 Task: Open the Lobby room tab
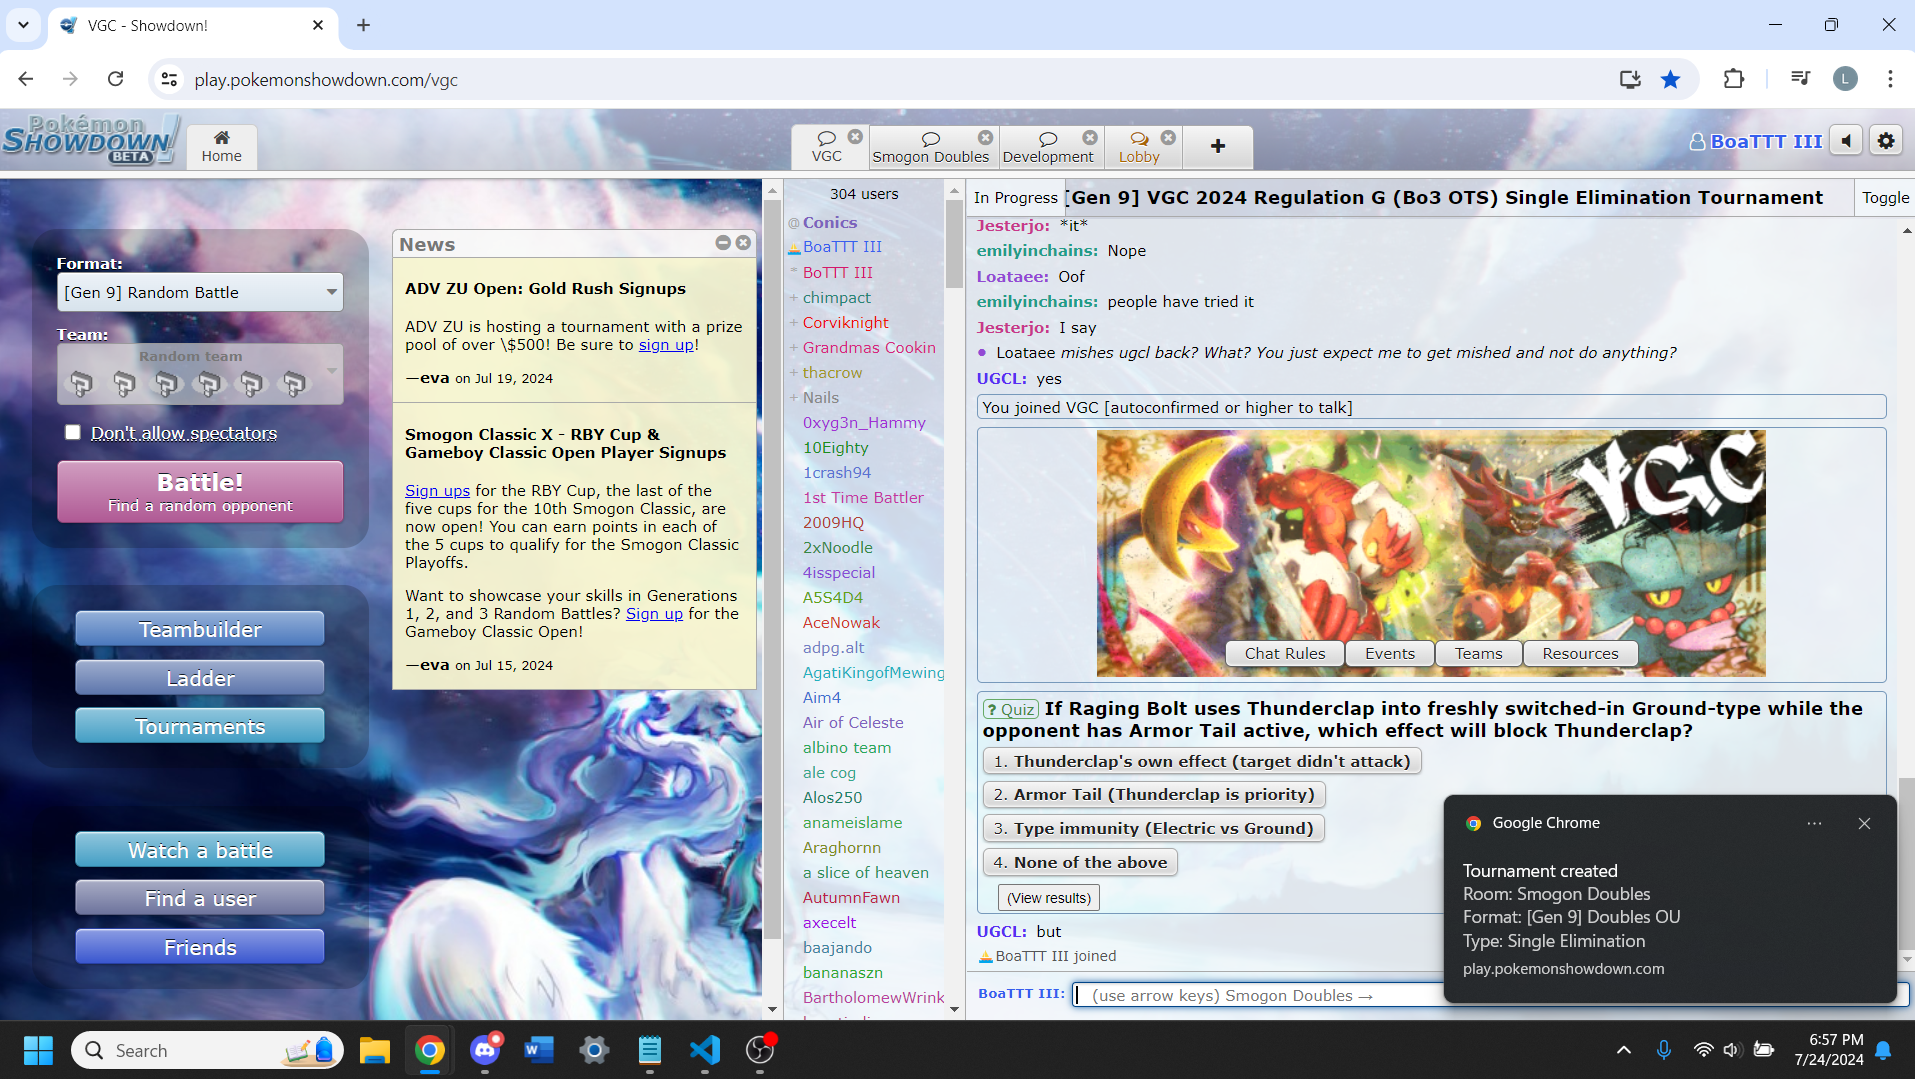tap(1139, 147)
